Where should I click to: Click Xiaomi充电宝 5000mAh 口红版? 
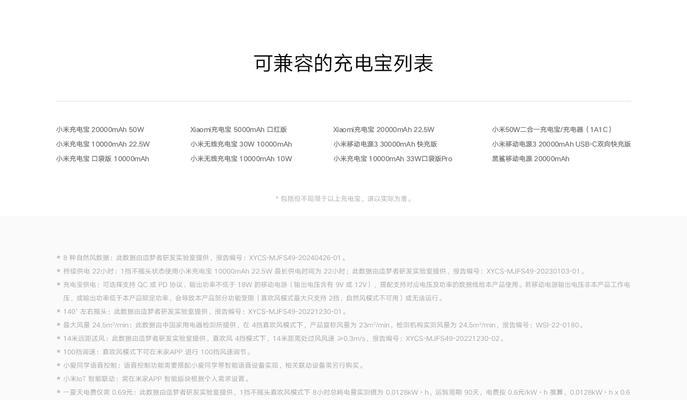238,129
